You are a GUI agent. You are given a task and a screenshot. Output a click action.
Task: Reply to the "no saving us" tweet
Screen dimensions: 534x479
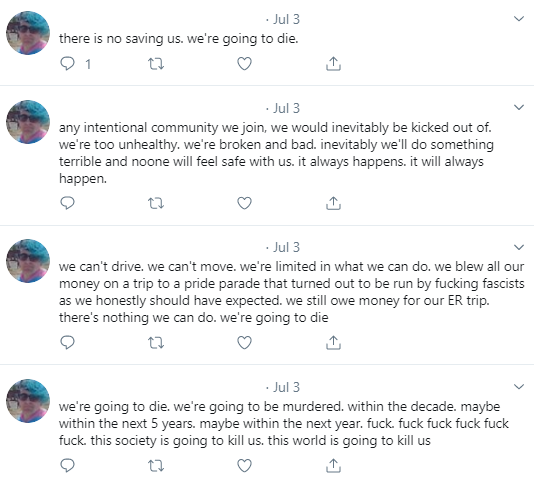pyautogui.click(x=67, y=64)
